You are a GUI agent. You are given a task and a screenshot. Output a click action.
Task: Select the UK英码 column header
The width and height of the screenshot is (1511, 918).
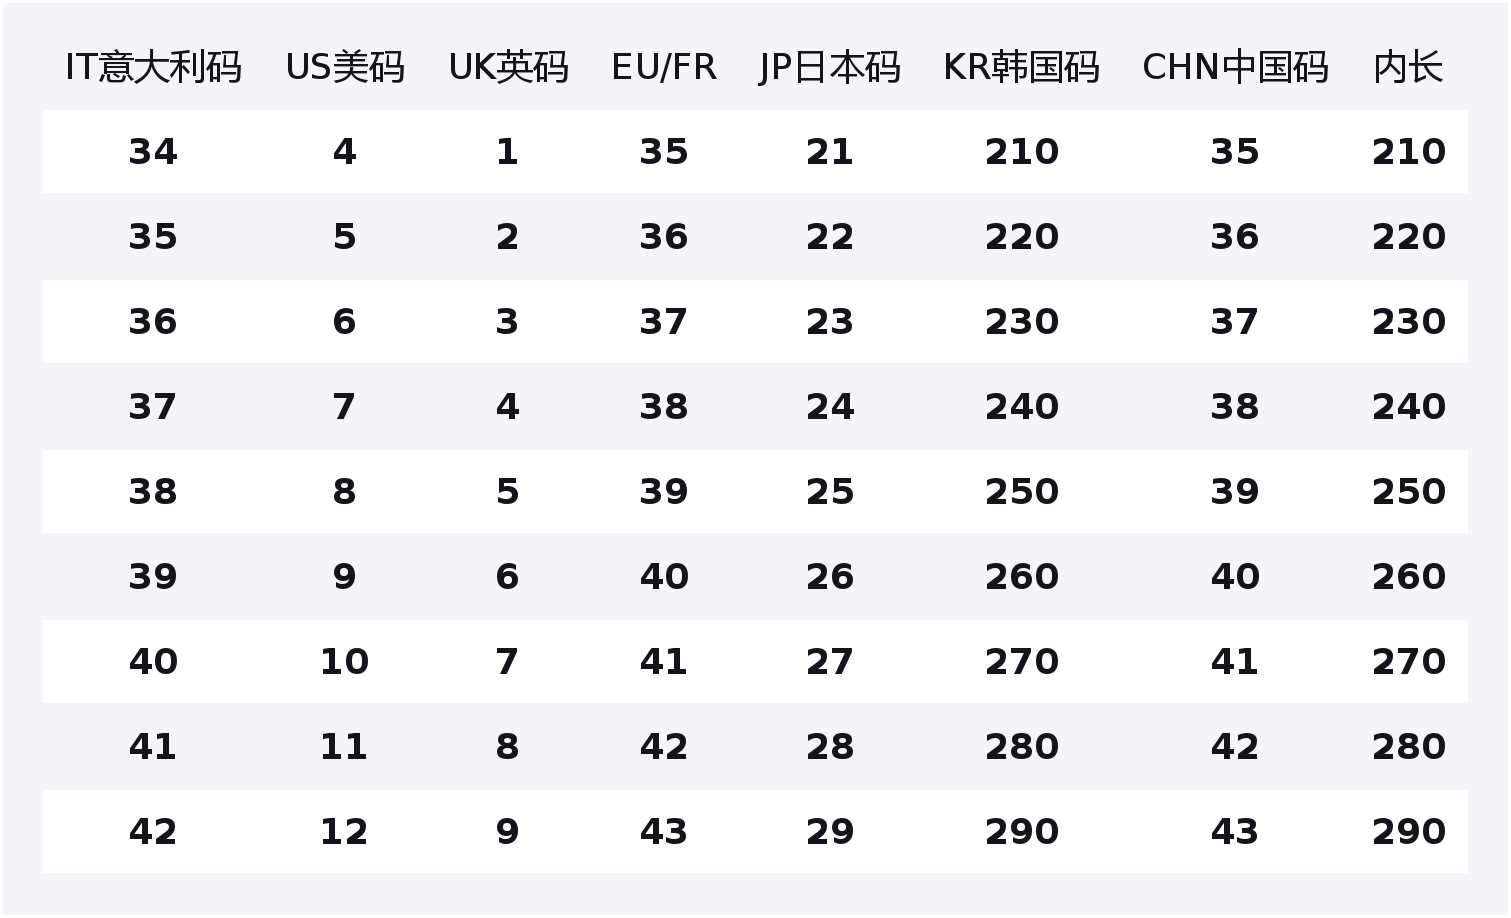(x=508, y=67)
